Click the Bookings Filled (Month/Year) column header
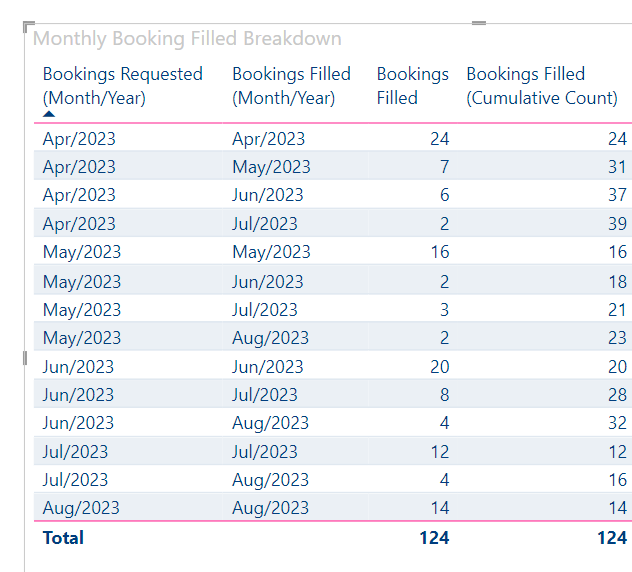 [x=291, y=86]
